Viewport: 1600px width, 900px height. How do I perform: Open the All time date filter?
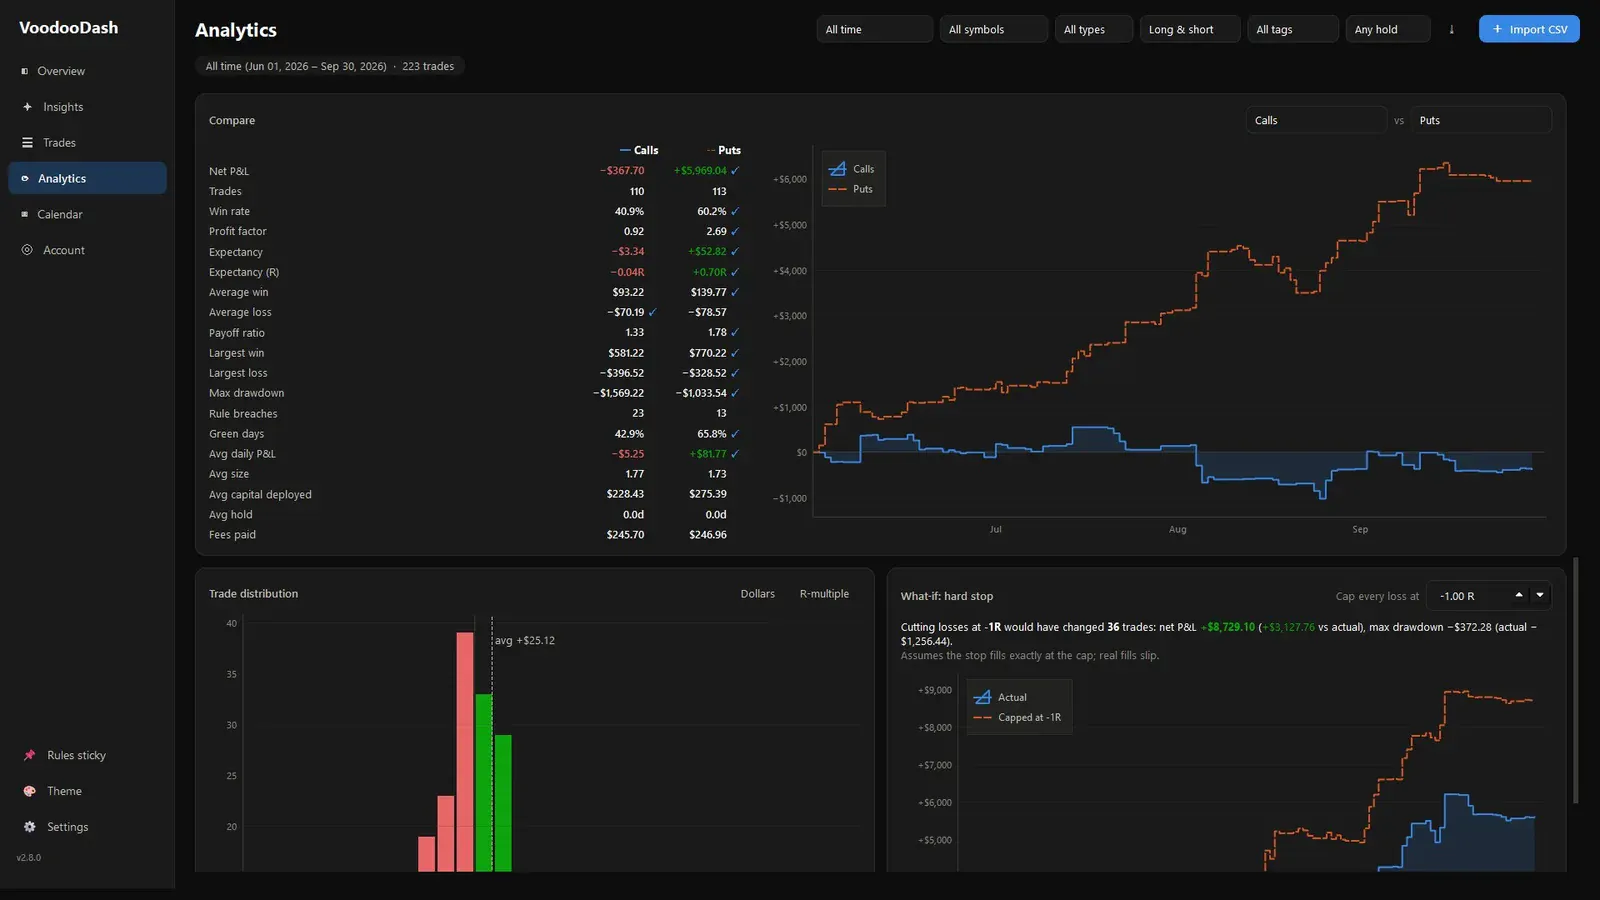[875, 30]
